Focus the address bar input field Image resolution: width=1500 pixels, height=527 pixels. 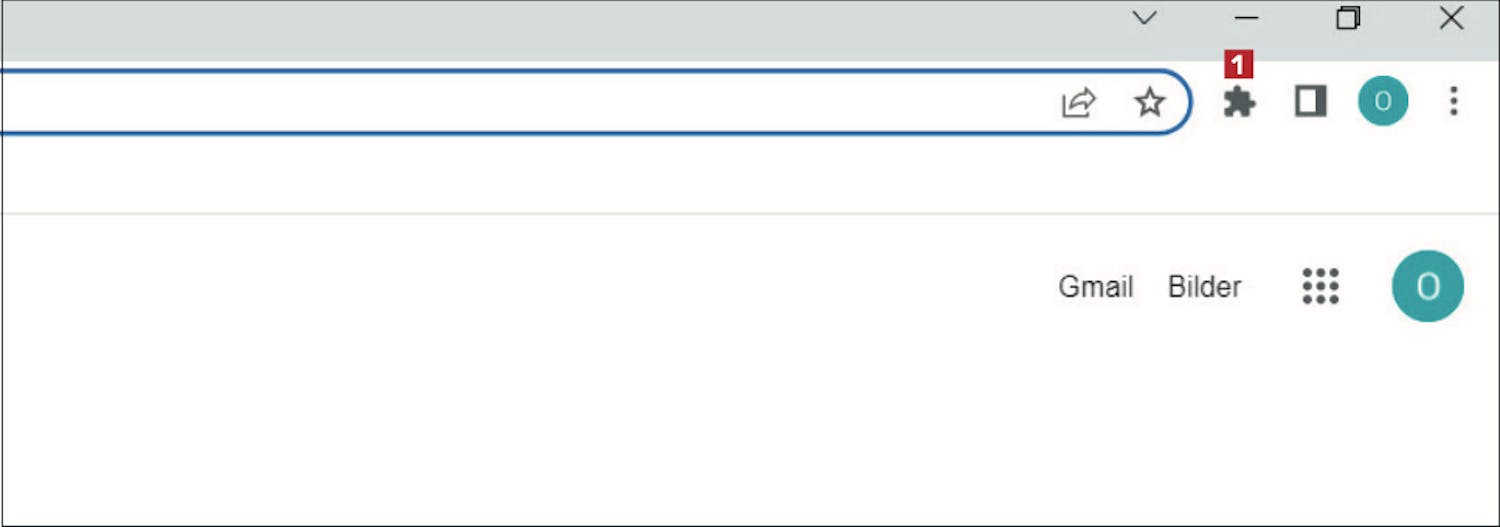point(500,102)
